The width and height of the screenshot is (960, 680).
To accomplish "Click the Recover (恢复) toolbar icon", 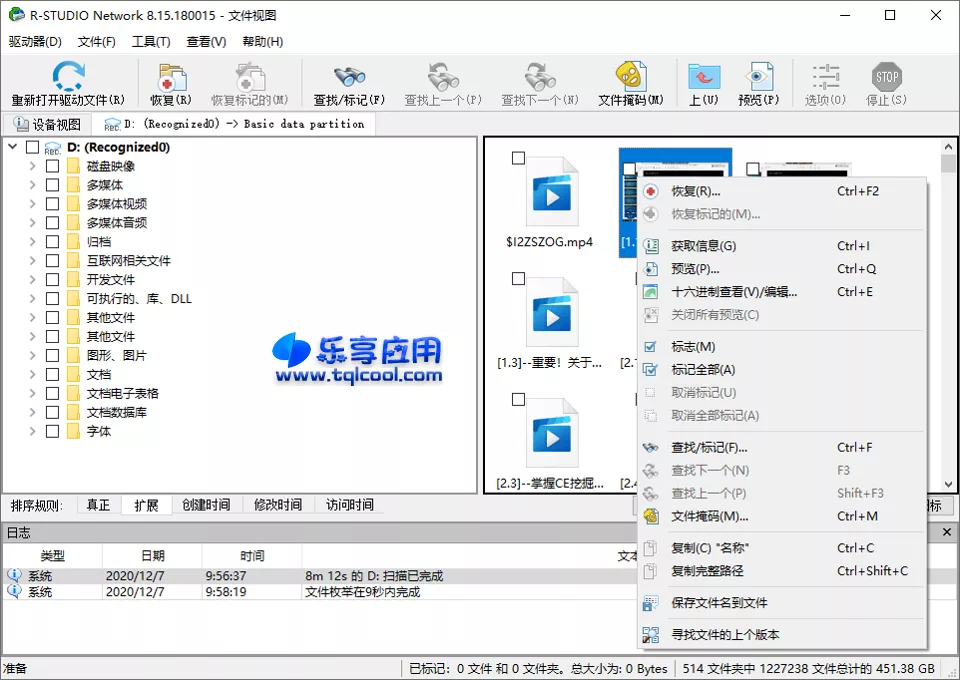I will click(171, 78).
